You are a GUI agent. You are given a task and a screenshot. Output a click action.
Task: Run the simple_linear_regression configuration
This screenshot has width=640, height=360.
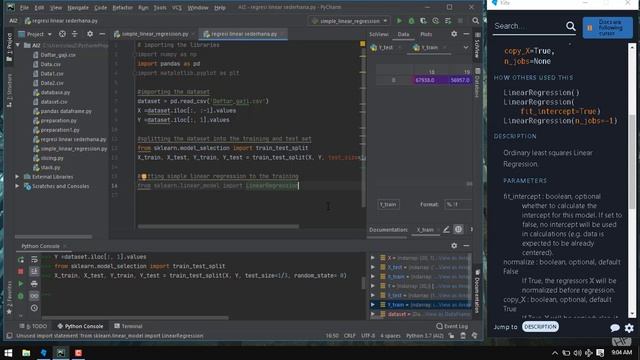click(x=399, y=20)
